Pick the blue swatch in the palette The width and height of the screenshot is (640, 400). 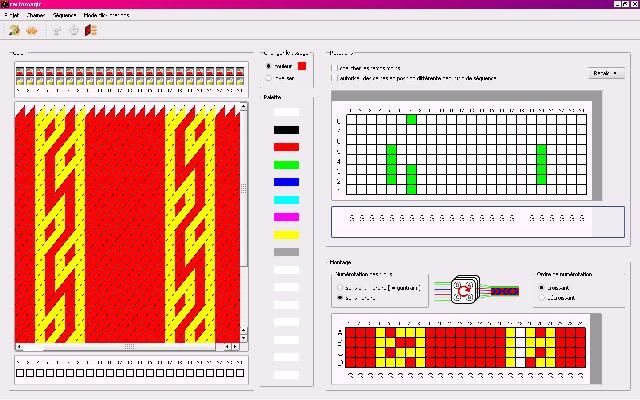[x=286, y=182]
